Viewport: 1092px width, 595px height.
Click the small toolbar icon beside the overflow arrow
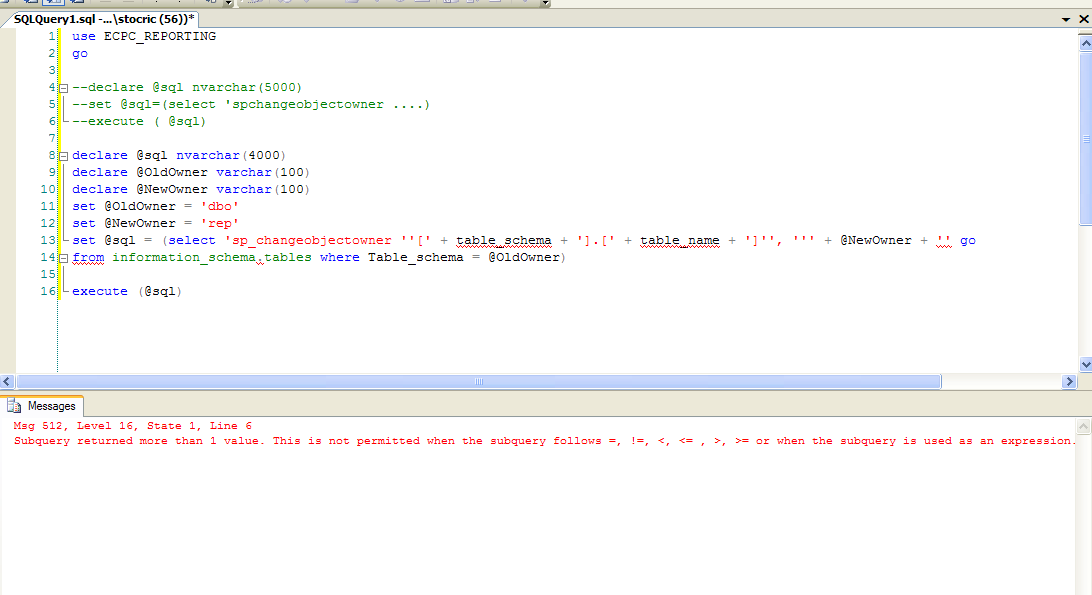pyautogui.click(x=210, y=4)
